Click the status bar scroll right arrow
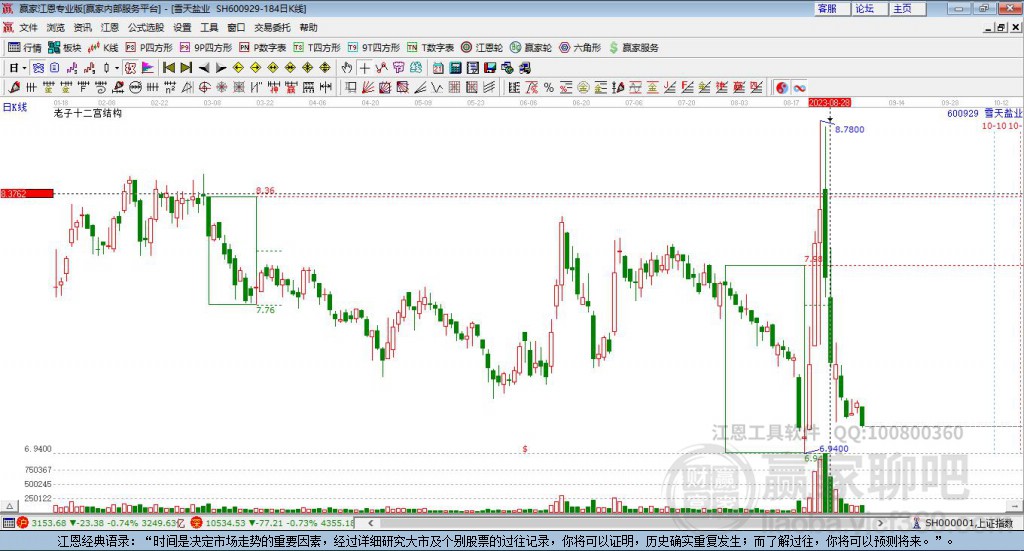This screenshot has height=551, width=1024. click(x=880, y=523)
